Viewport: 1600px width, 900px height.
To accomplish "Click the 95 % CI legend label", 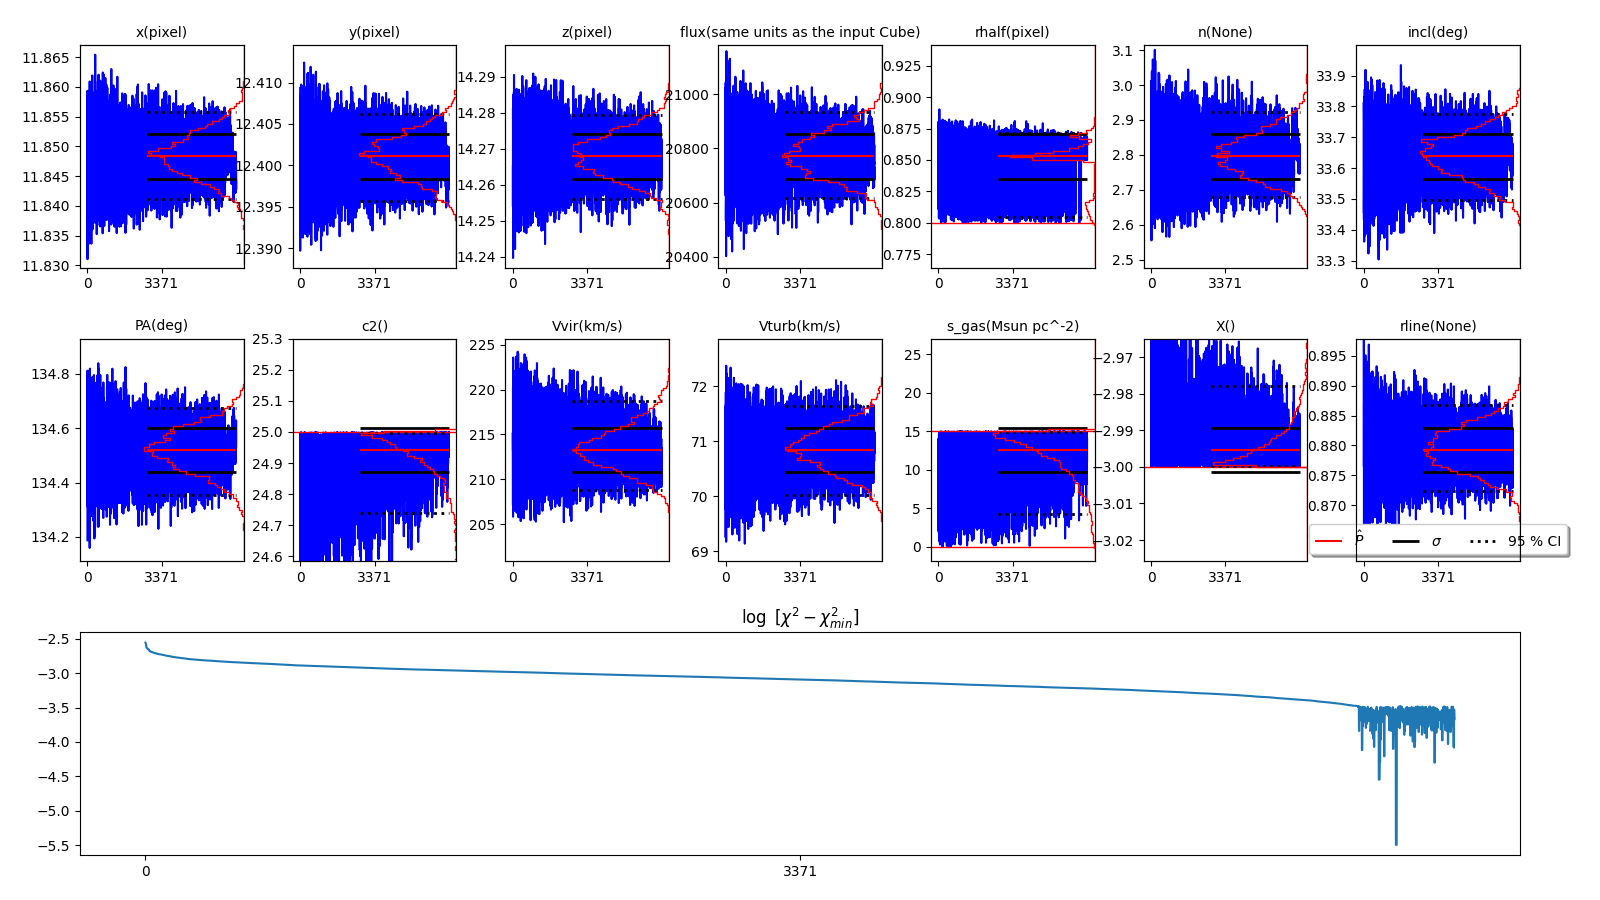I will [x=1534, y=541].
